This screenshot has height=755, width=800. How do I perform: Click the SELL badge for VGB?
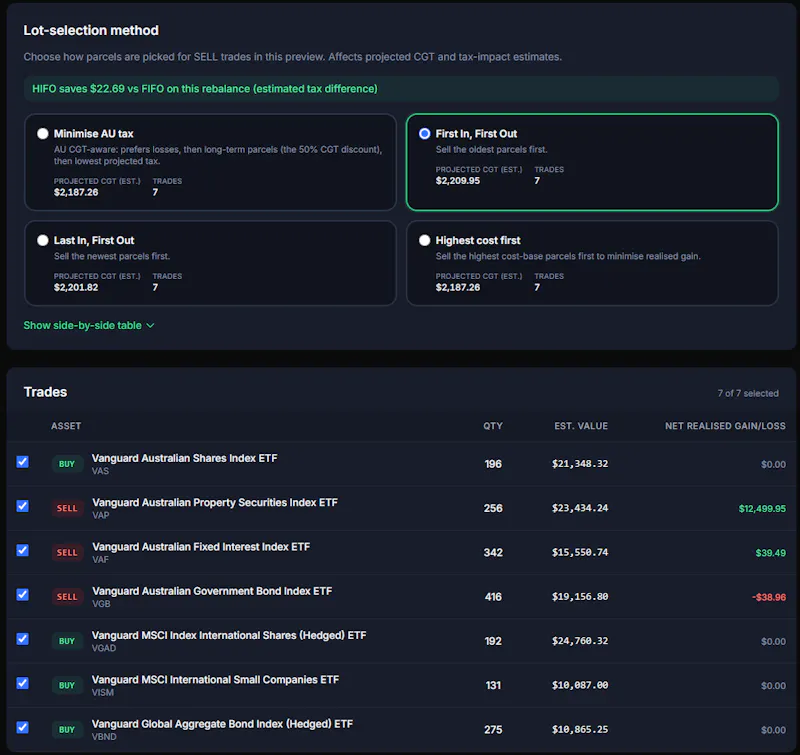pyautogui.click(x=67, y=597)
